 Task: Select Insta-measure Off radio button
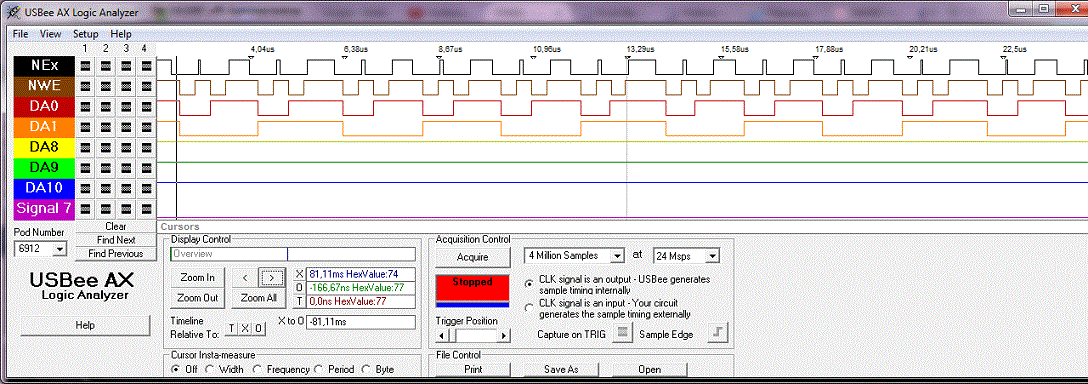[x=176, y=369]
